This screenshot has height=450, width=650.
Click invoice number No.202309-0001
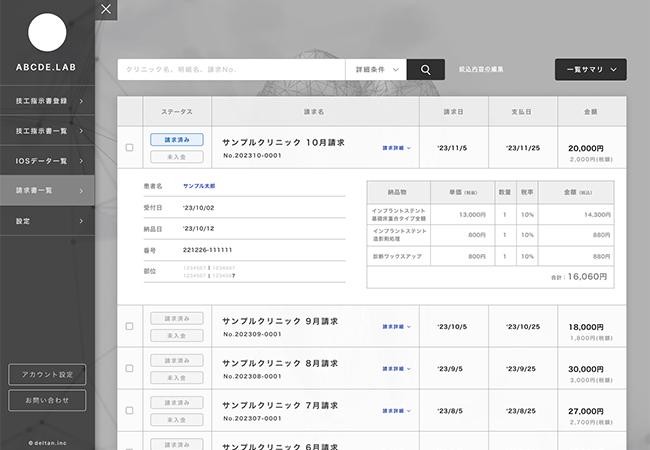coord(252,334)
